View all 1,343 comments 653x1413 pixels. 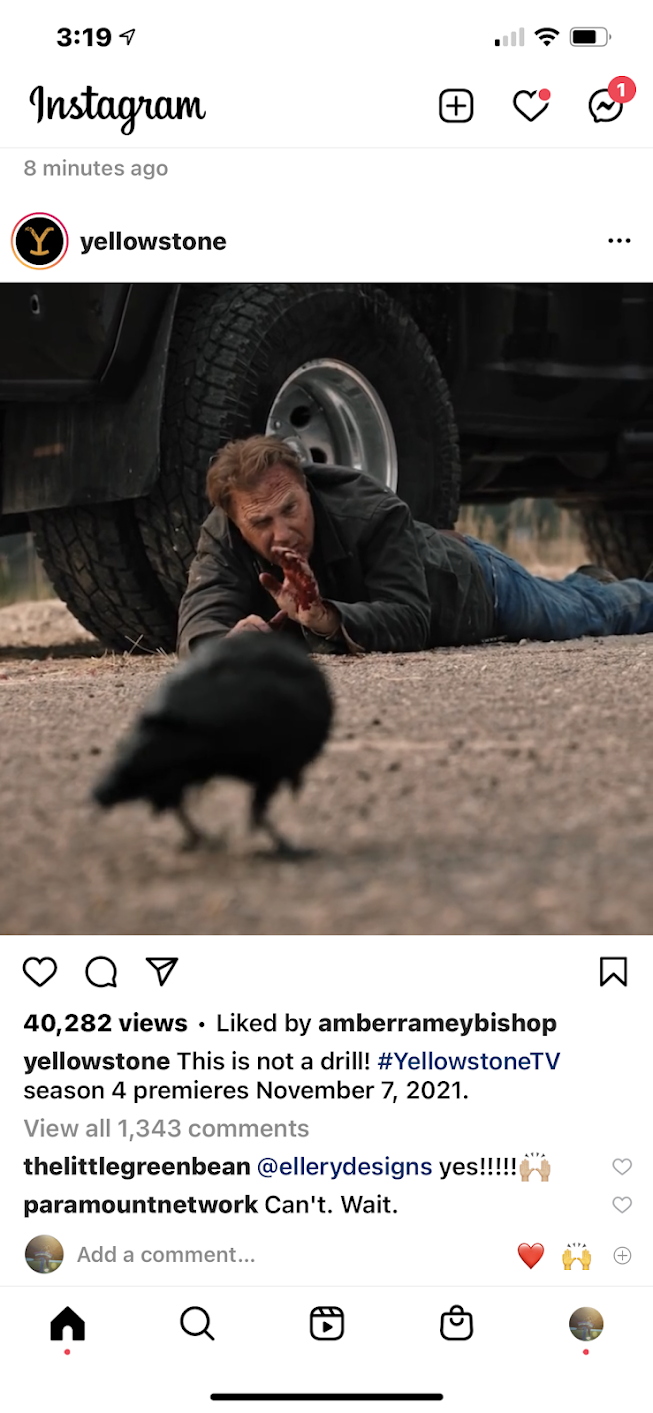(166, 1128)
